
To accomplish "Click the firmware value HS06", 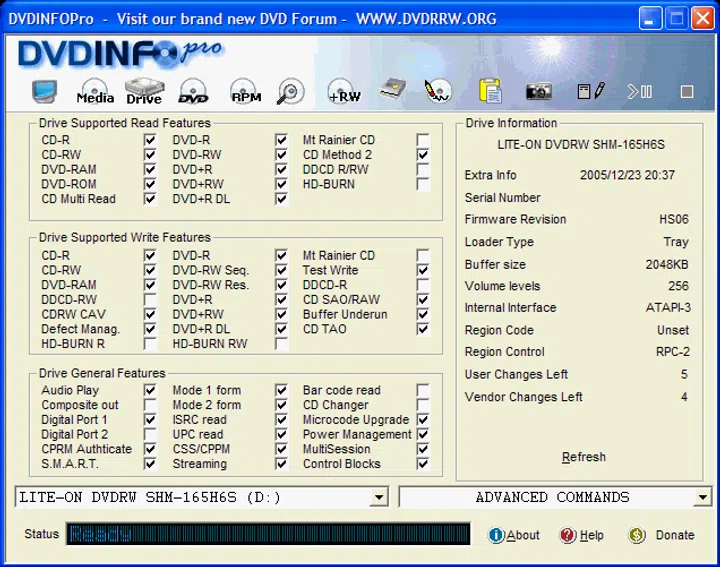I will point(674,219).
